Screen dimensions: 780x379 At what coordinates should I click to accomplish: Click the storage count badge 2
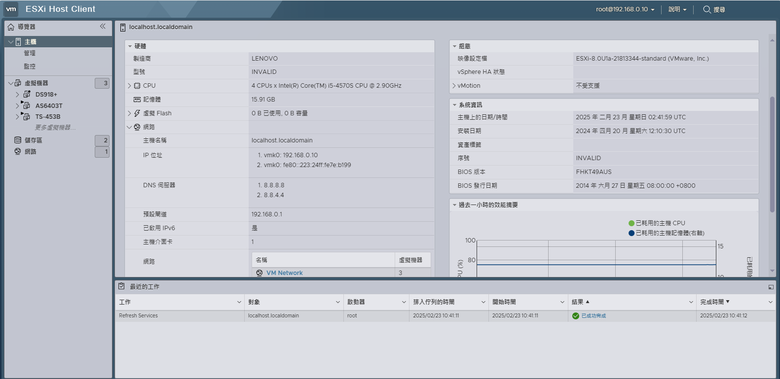pos(102,141)
